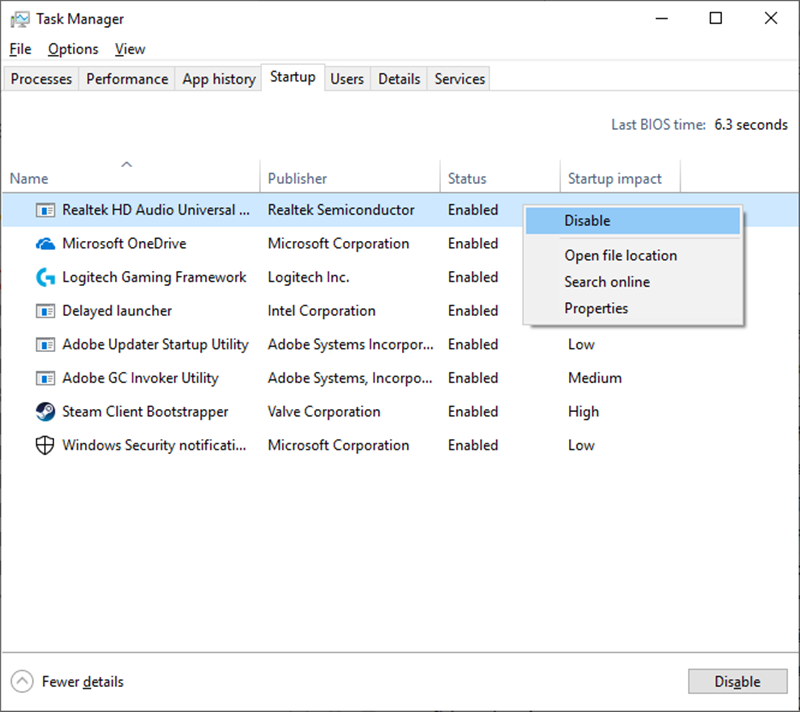Image resolution: width=800 pixels, height=712 pixels.
Task: Click the Windows Security shield icon
Action: pos(45,445)
